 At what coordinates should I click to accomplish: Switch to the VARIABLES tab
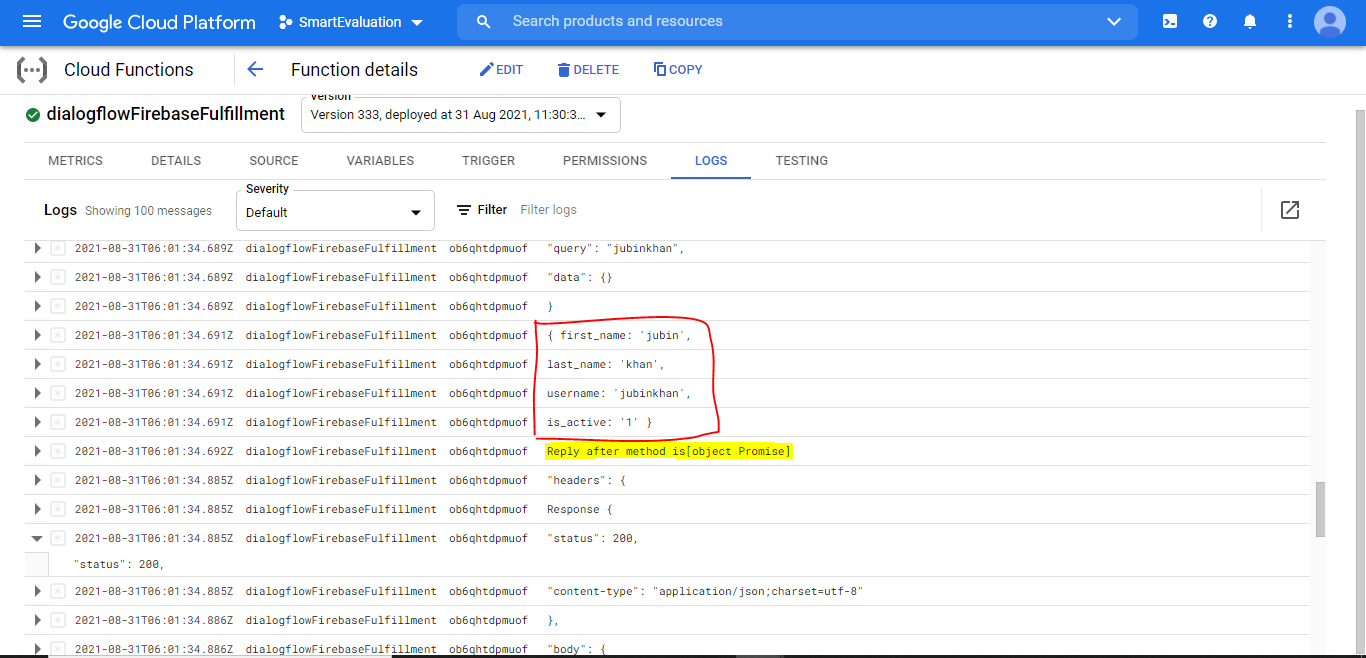pyautogui.click(x=380, y=160)
